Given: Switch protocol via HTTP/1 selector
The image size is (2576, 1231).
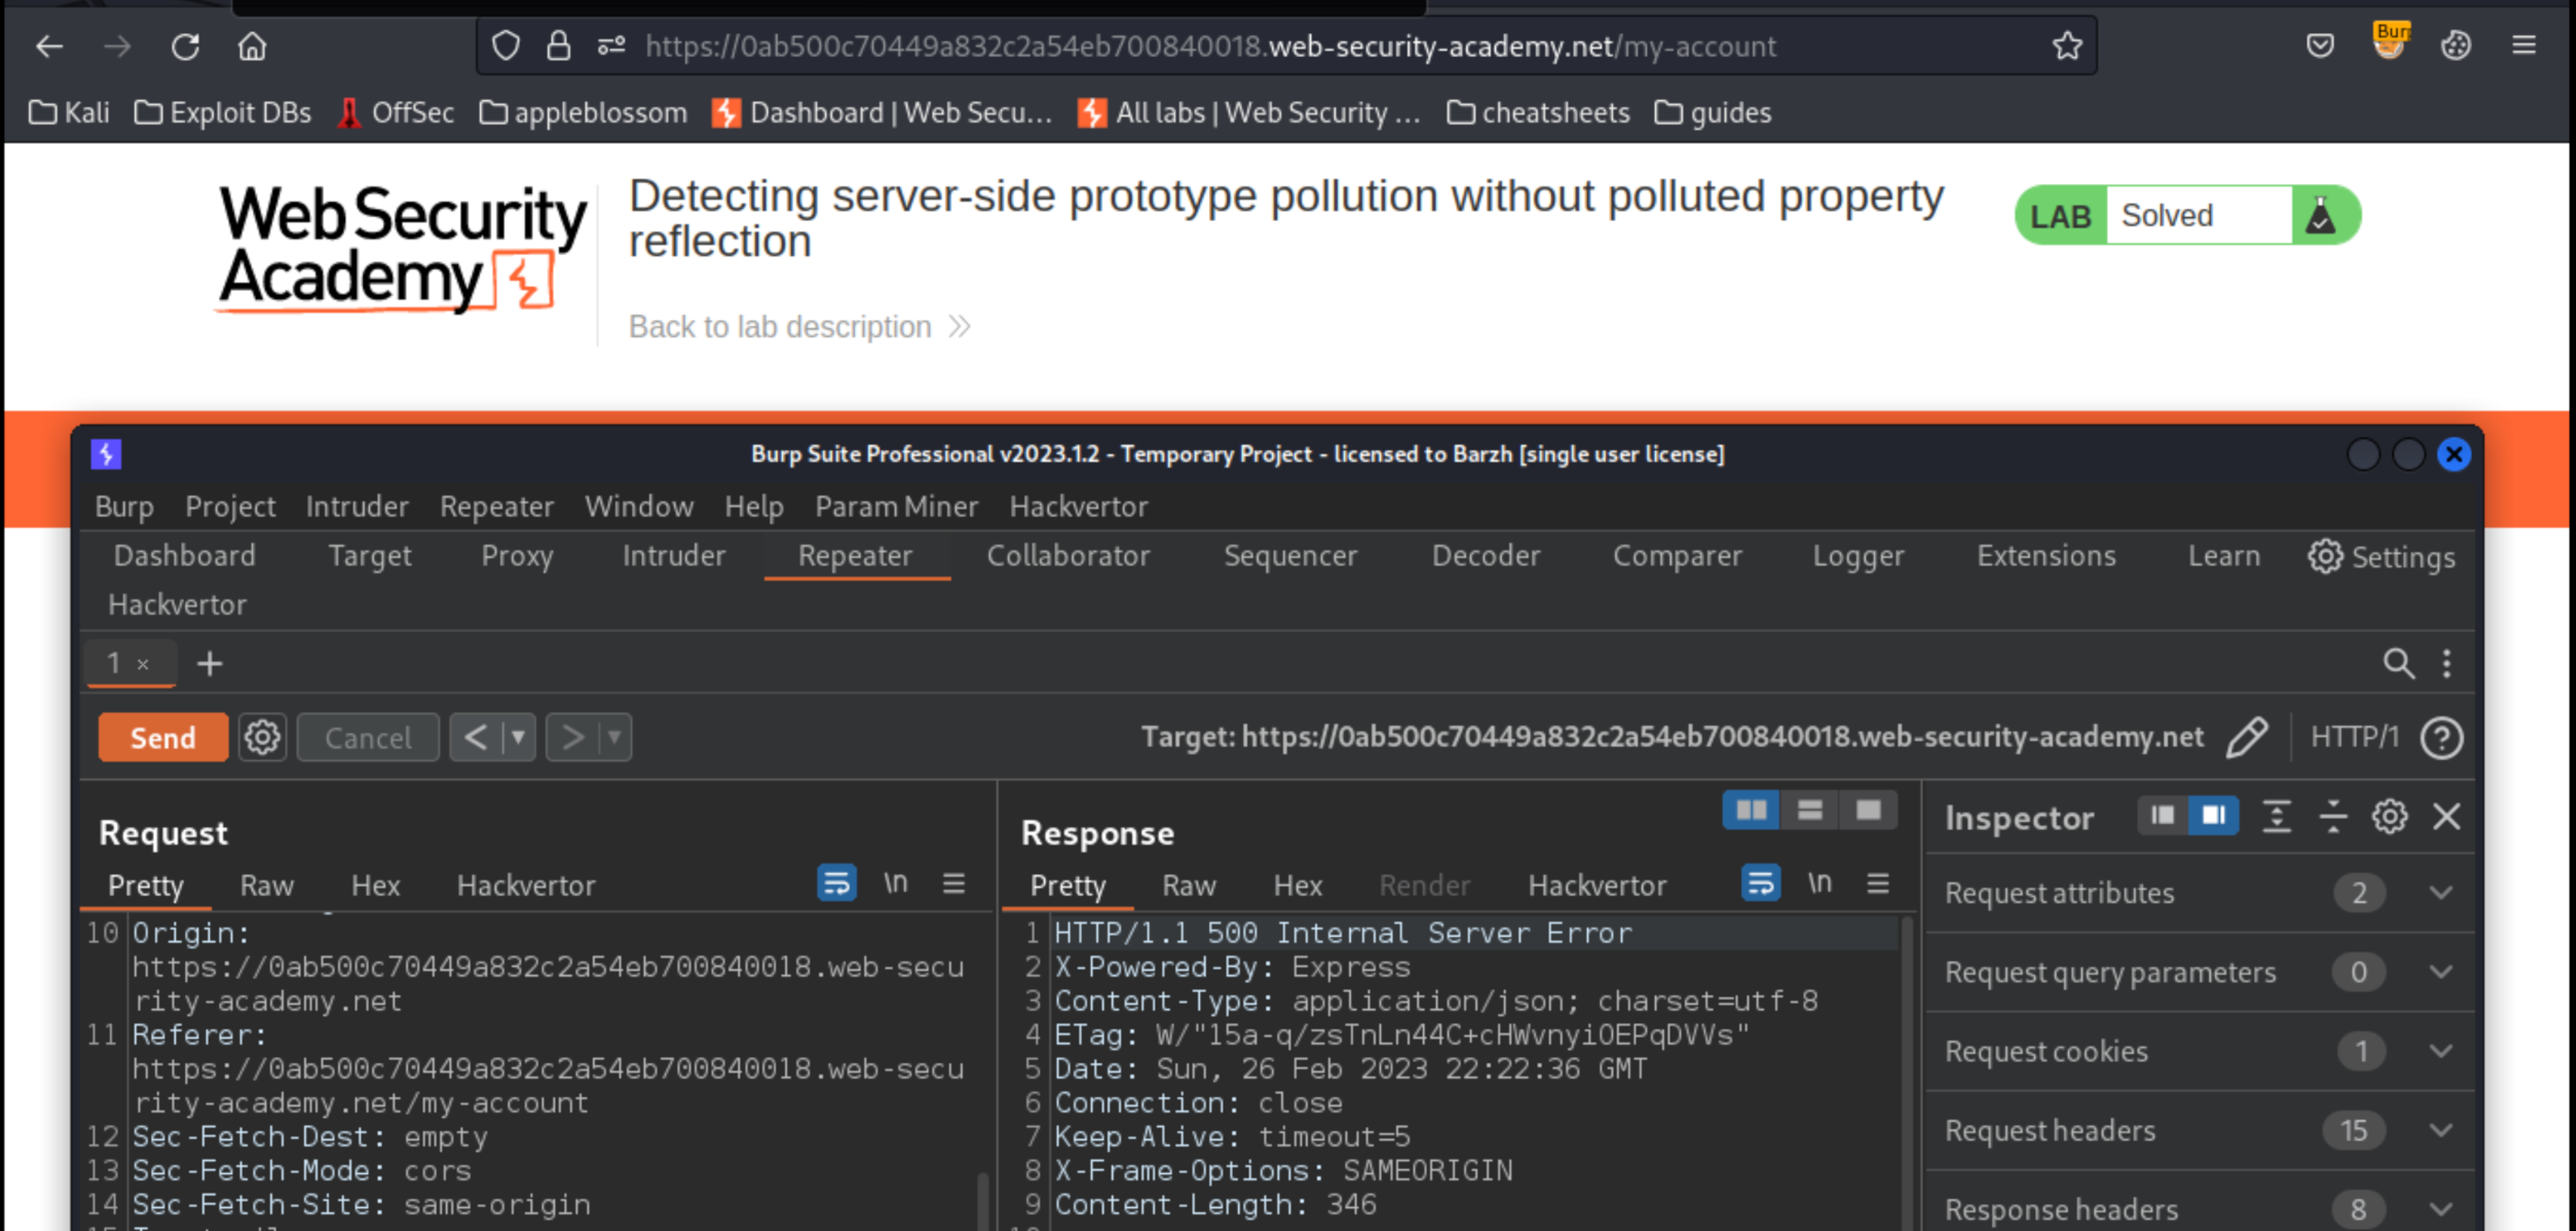Looking at the screenshot, I should pyautogui.click(x=2354, y=738).
